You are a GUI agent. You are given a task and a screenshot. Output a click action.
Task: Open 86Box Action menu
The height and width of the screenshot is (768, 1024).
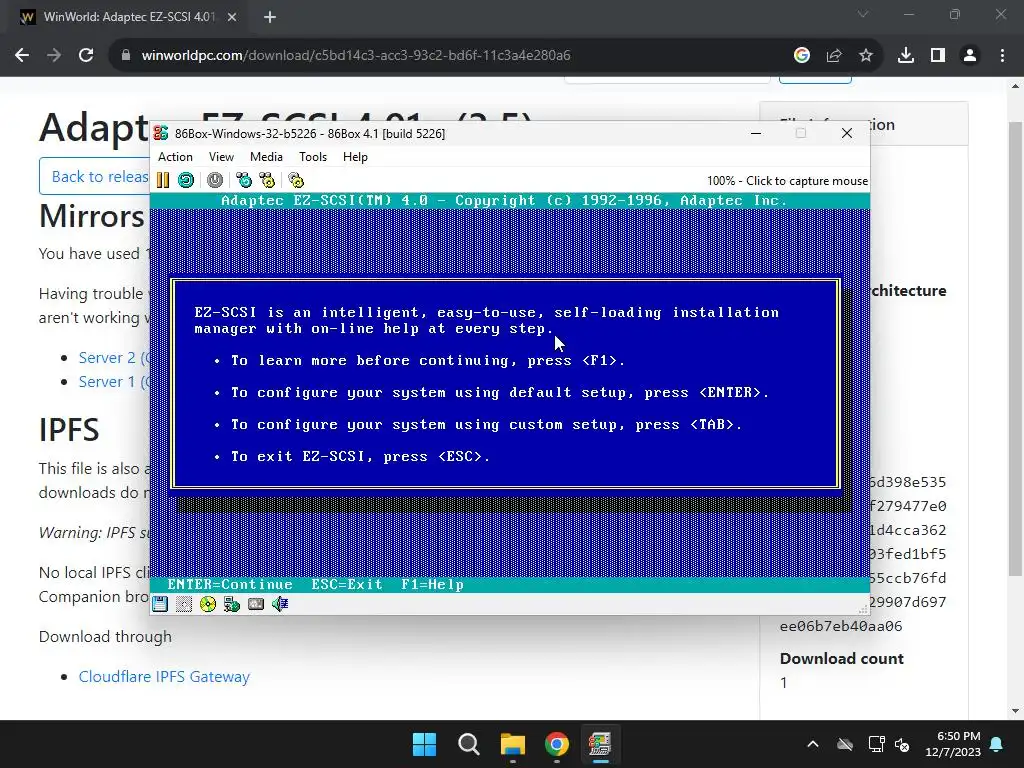175,157
